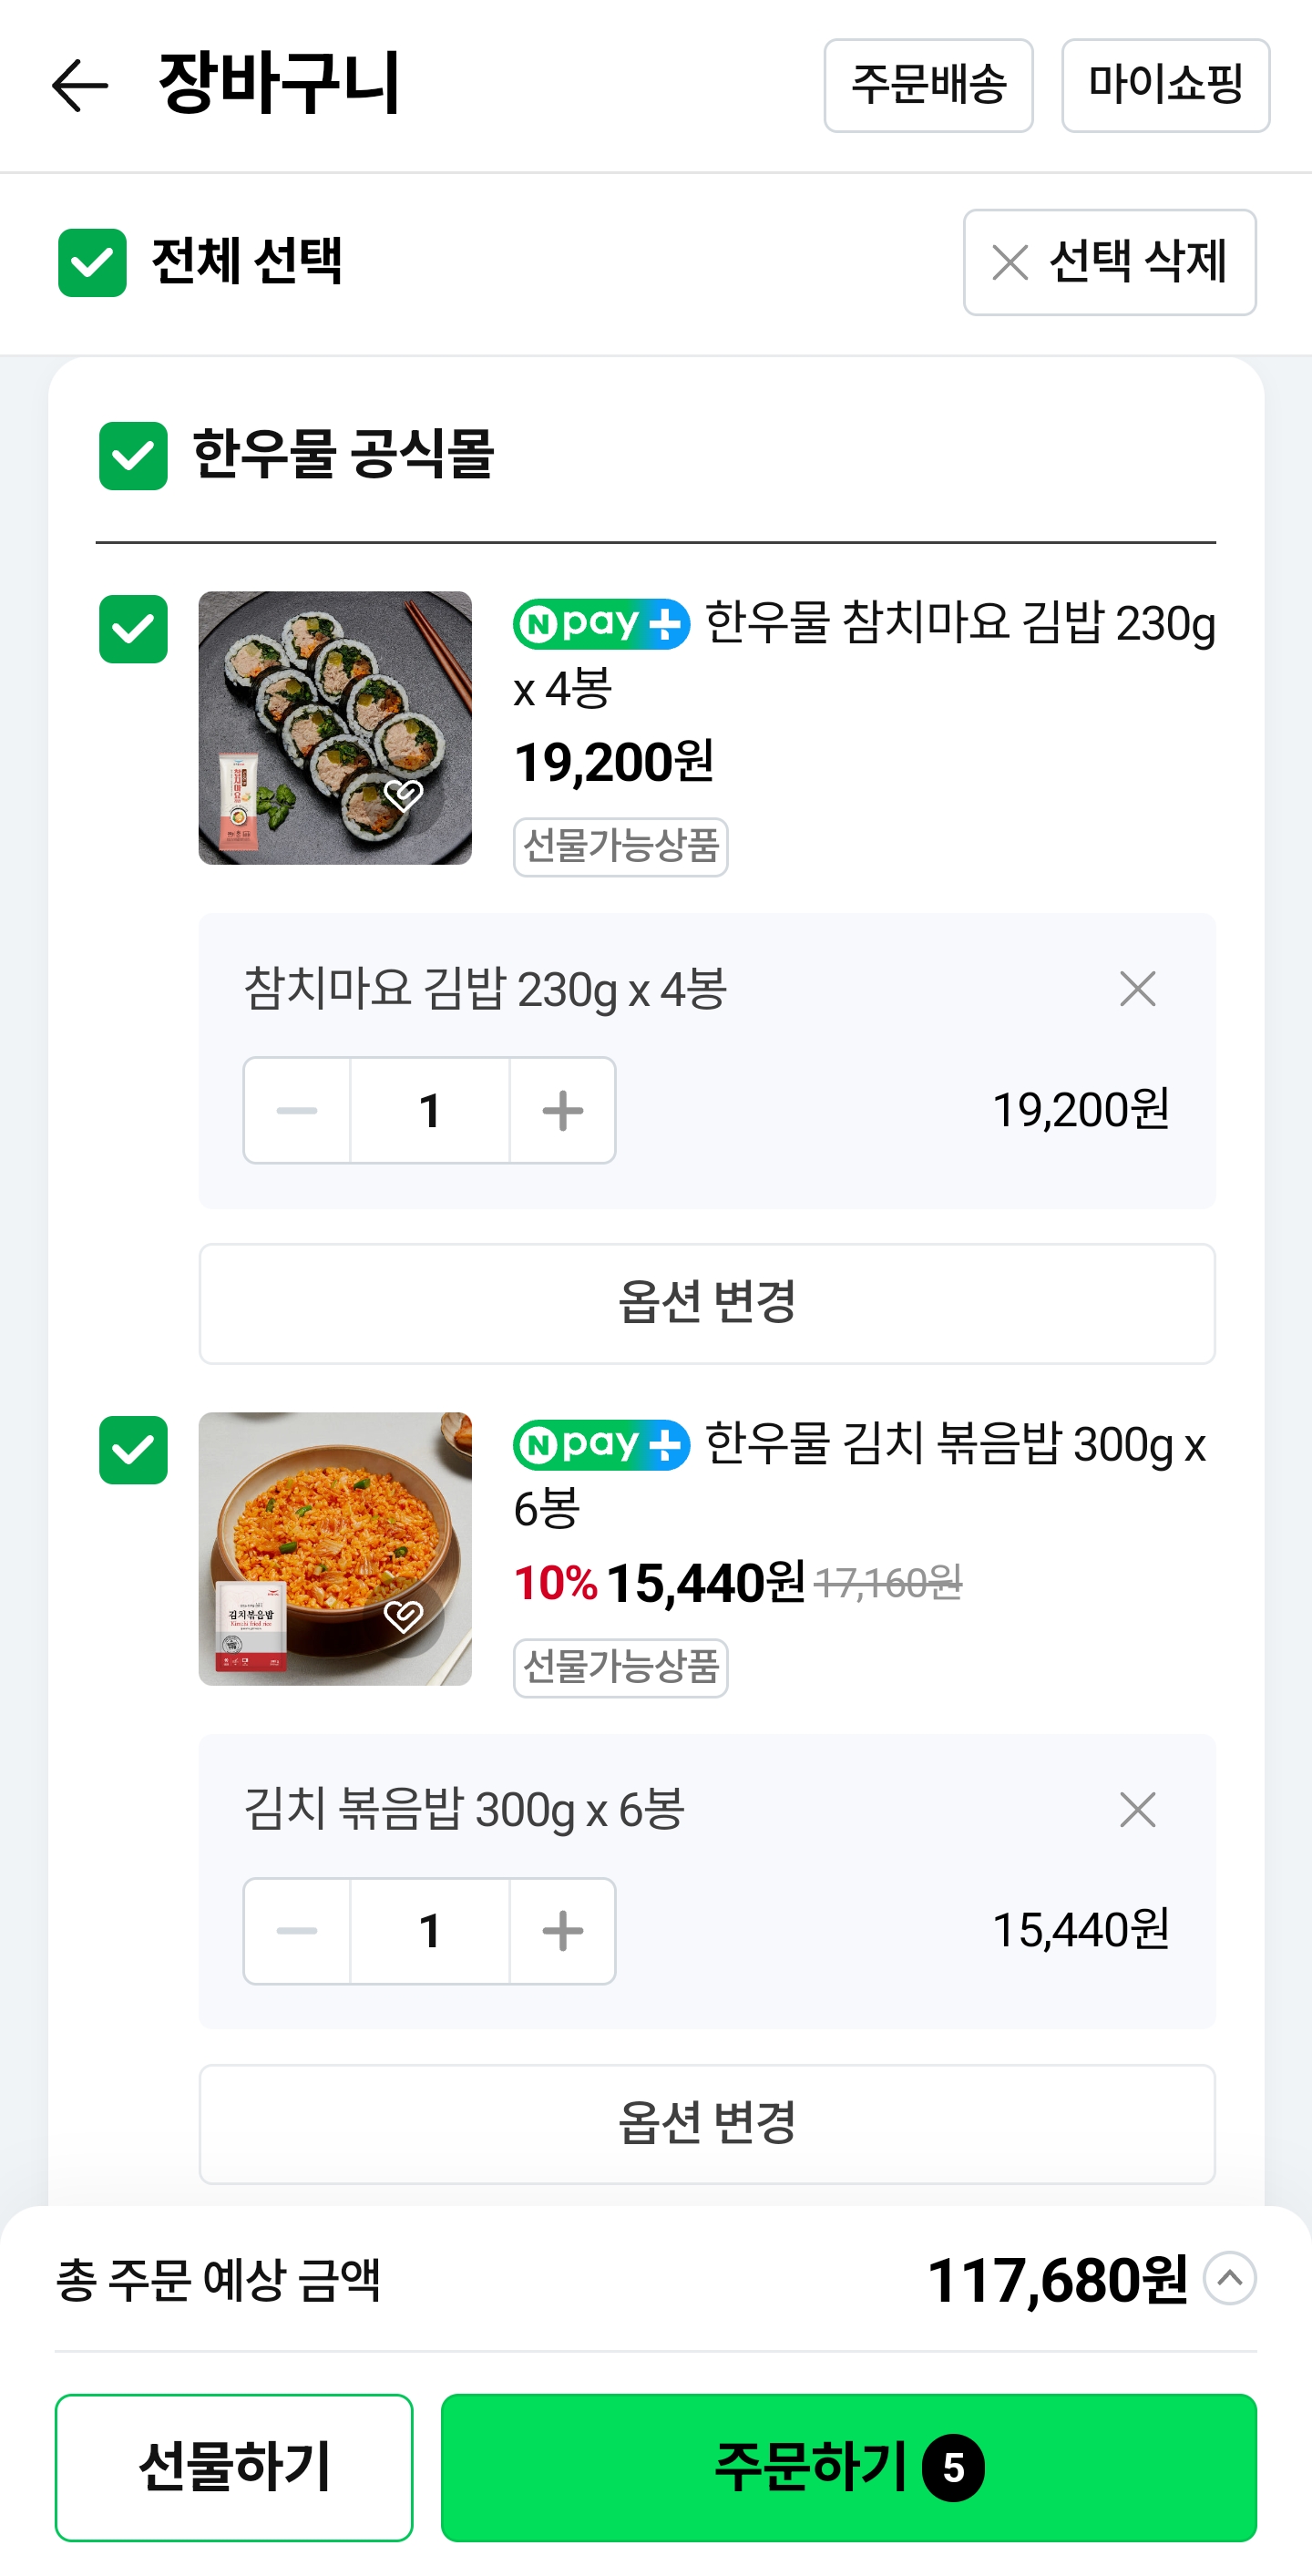Tap the 선물하기 button
Screen dimensions: 1312x2576
[234, 2466]
